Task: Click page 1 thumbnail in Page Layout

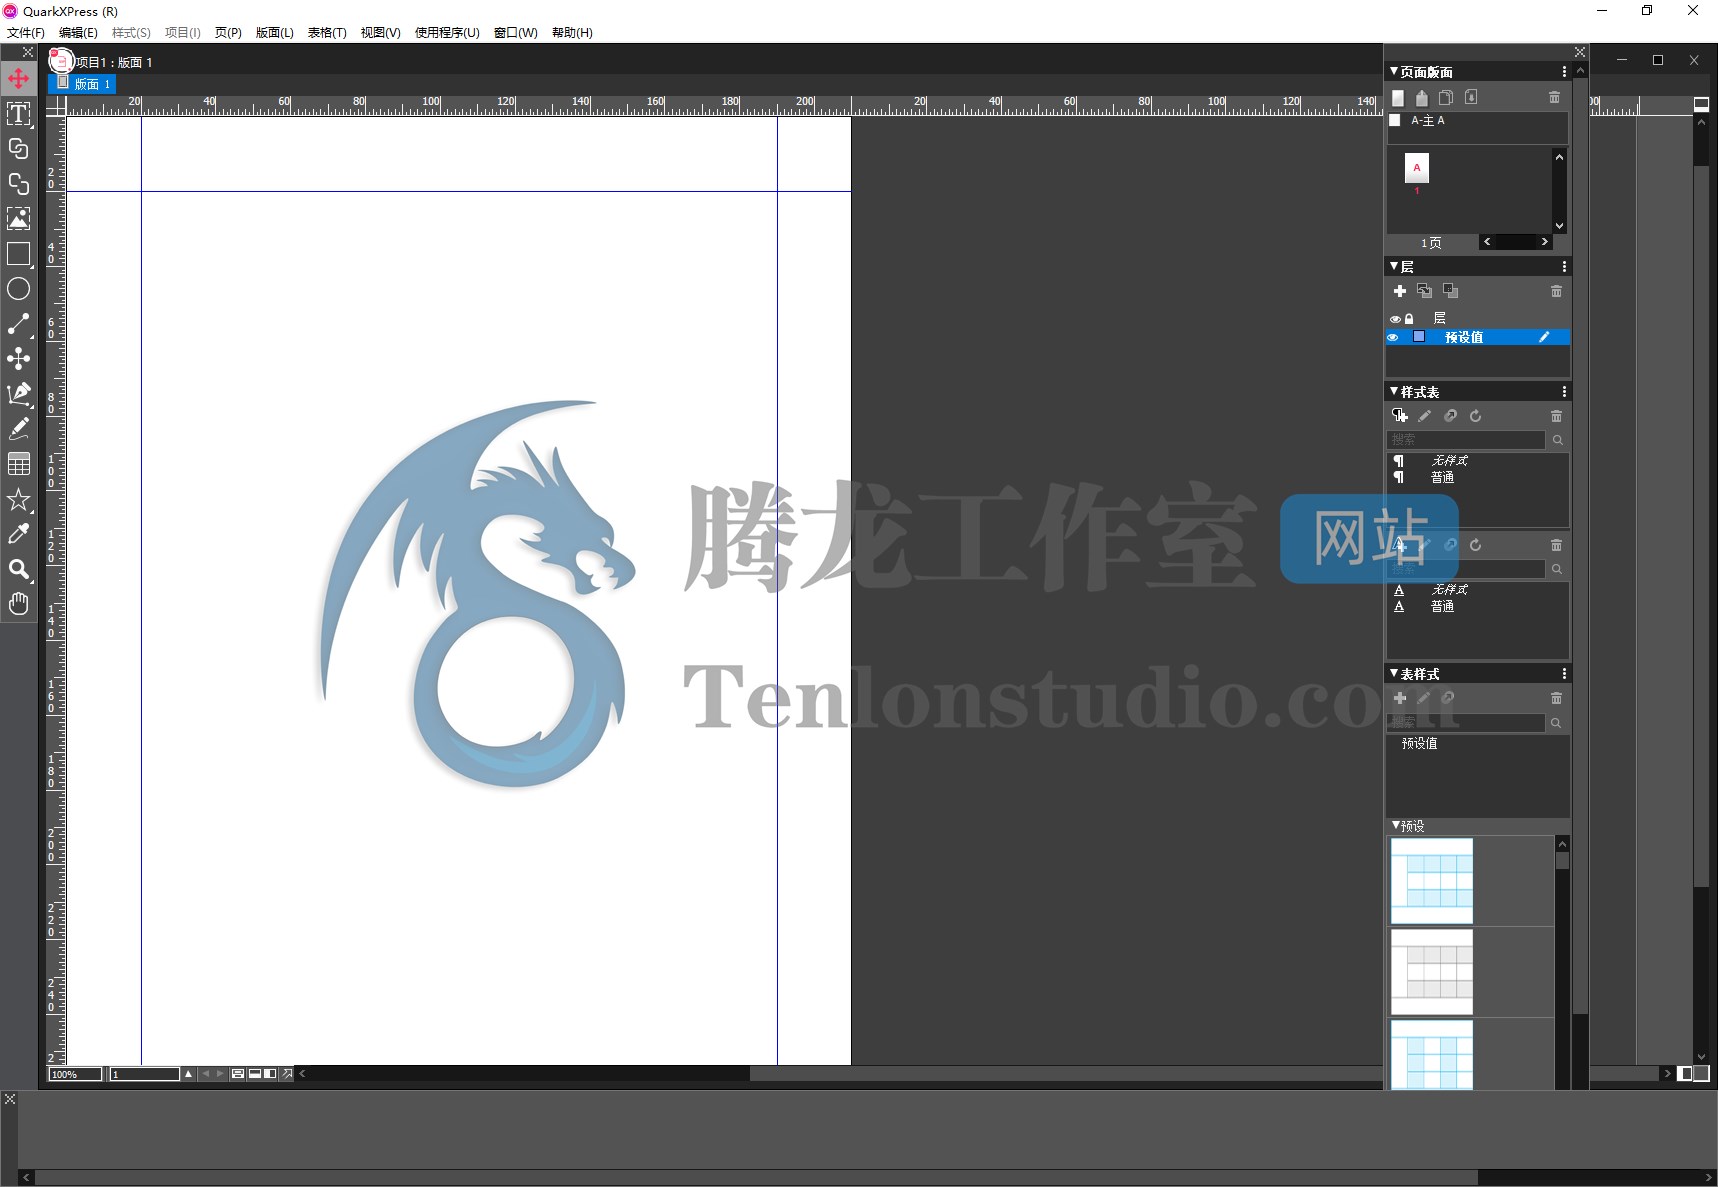Action: pos(1416,168)
